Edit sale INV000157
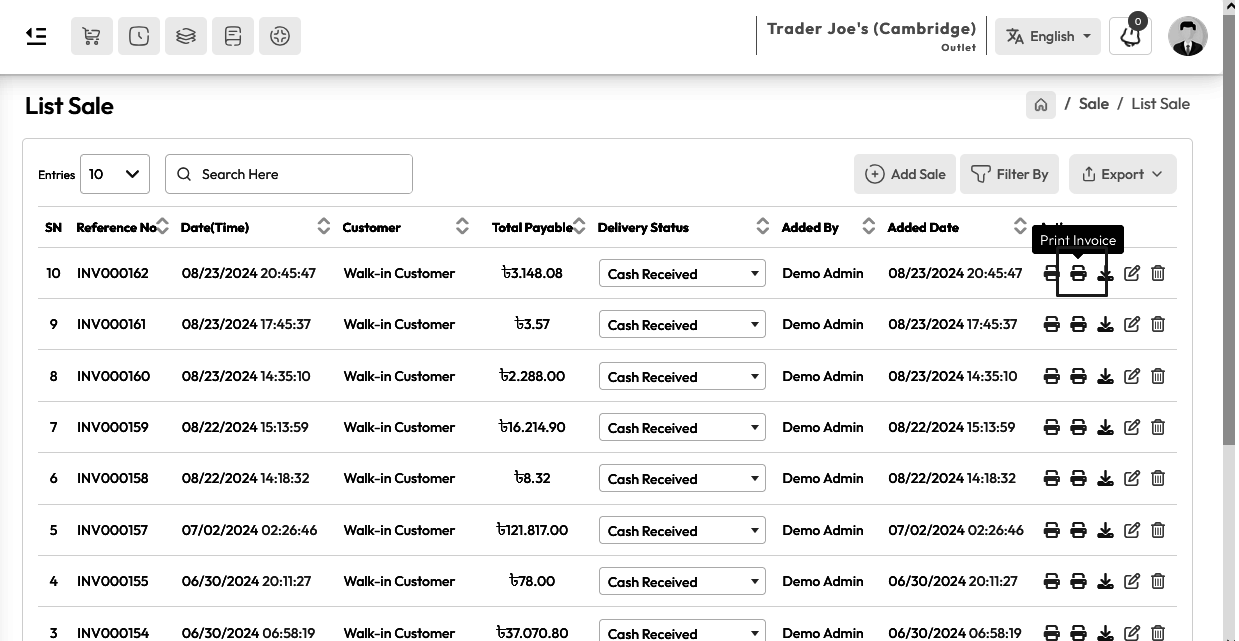This screenshot has height=641, width=1239. pos(1132,530)
